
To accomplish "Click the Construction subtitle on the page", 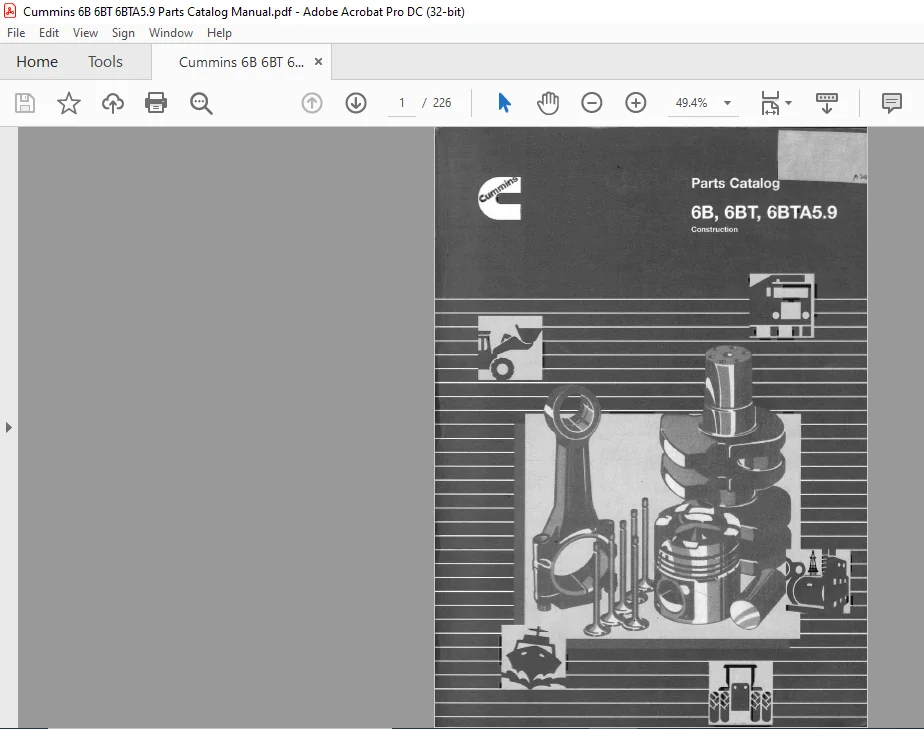I will (714, 229).
